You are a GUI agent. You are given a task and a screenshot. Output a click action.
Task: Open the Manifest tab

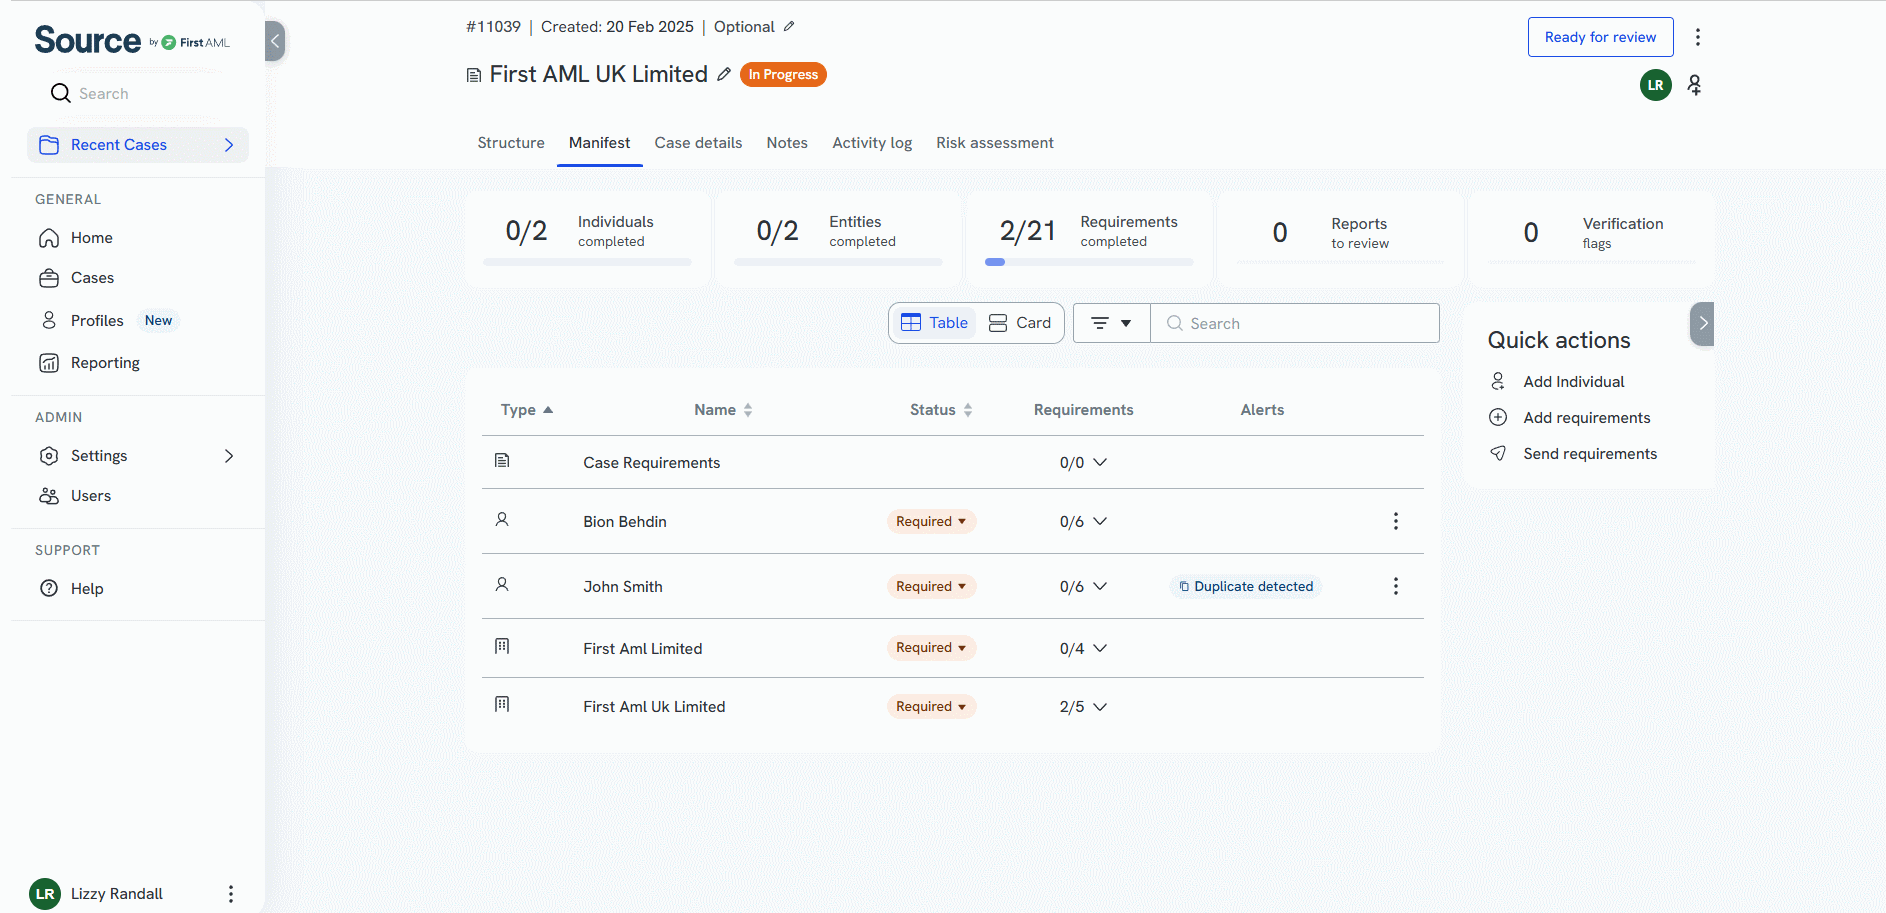(x=599, y=143)
